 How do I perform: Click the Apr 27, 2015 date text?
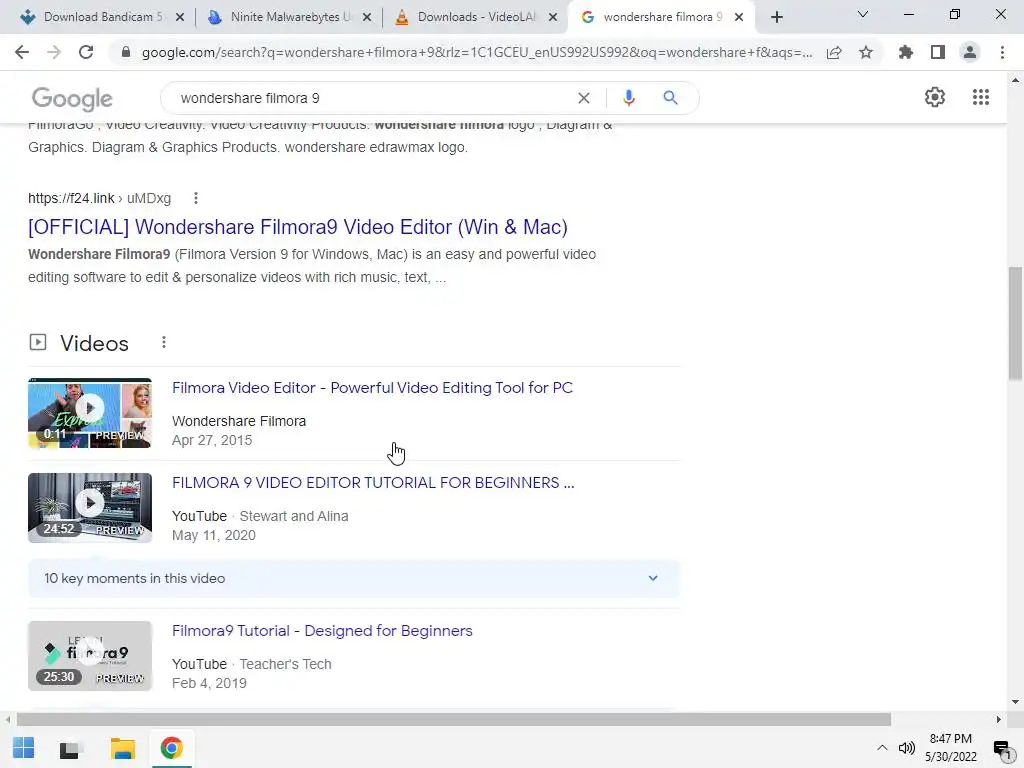(212, 440)
